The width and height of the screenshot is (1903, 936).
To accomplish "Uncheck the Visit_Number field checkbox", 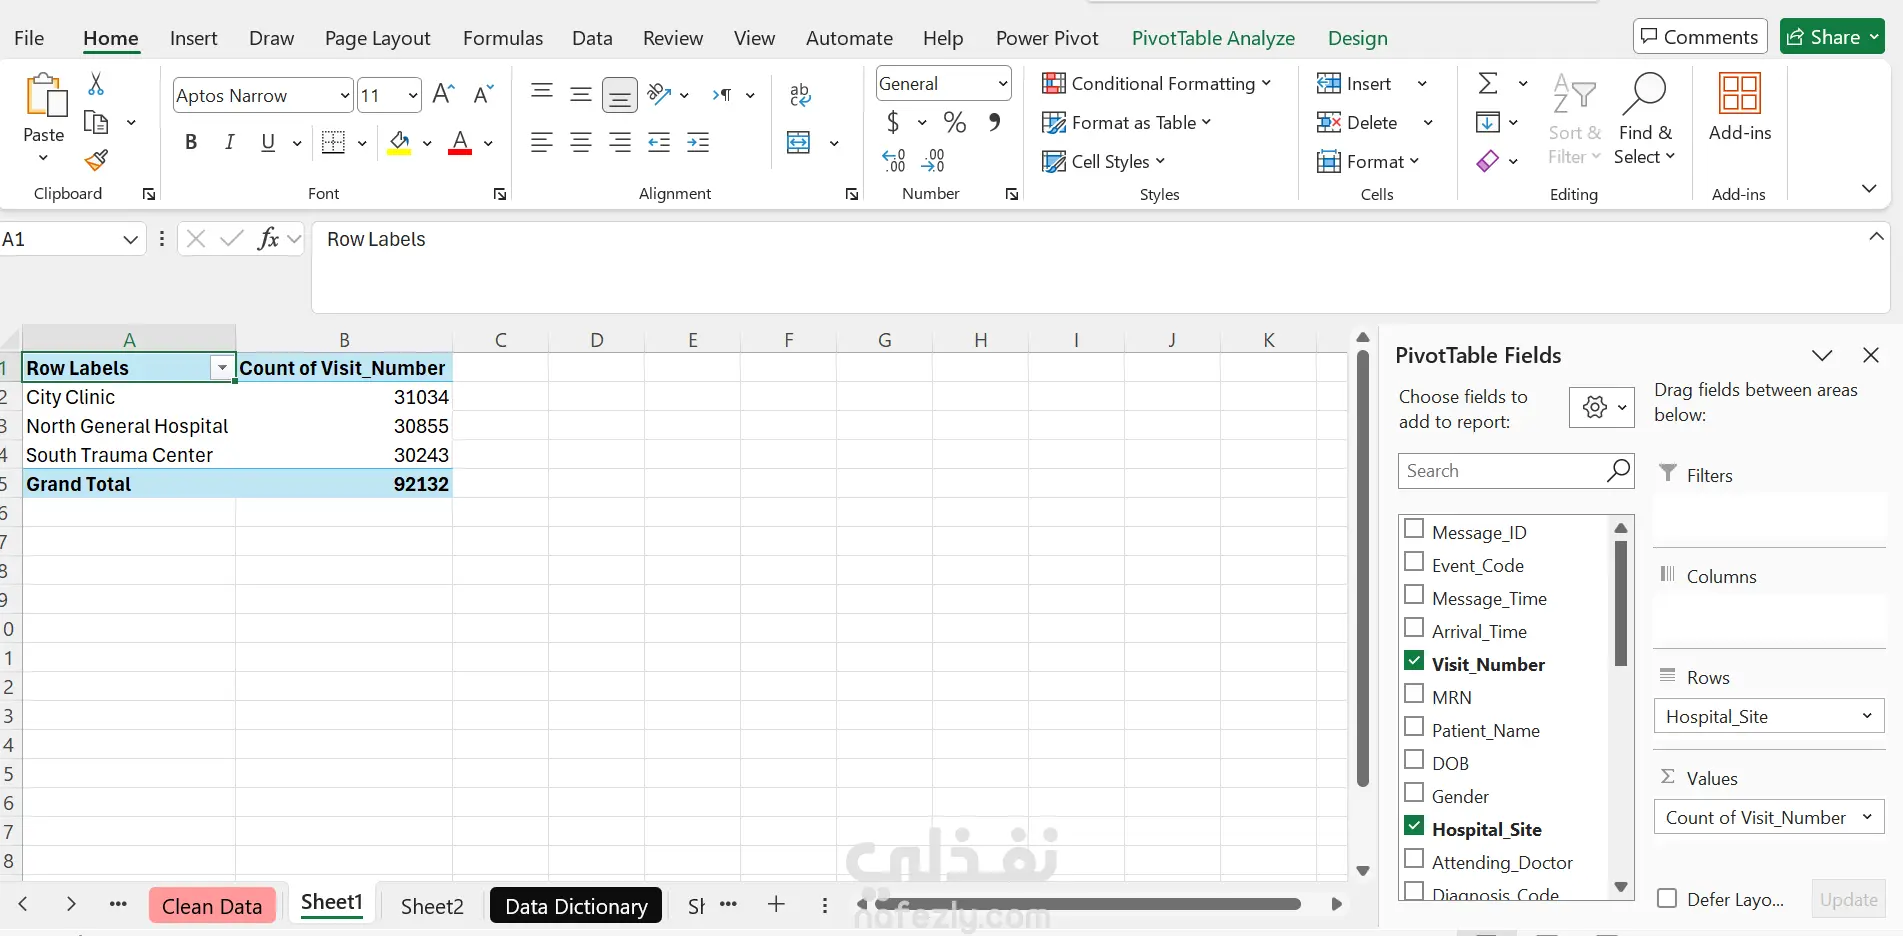I will pyautogui.click(x=1414, y=661).
